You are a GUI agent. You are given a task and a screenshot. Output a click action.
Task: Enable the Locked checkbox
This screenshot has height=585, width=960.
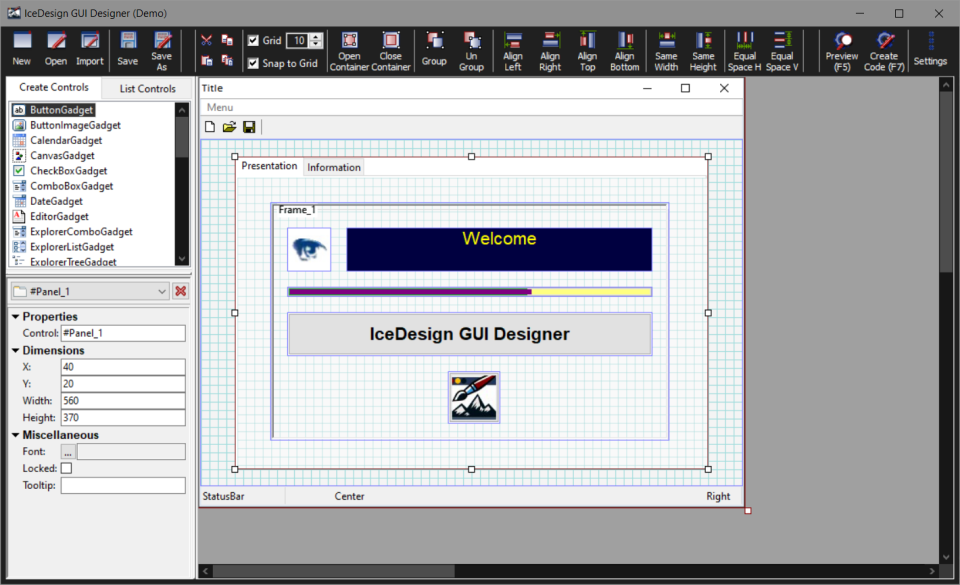[x=67, y=468]
